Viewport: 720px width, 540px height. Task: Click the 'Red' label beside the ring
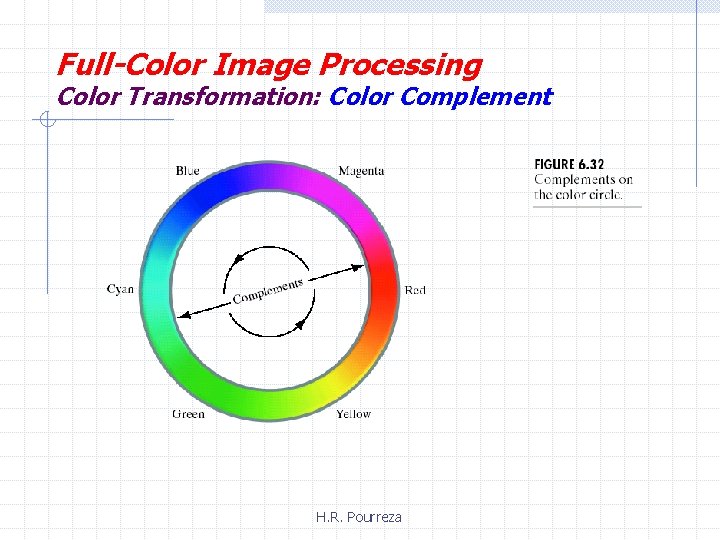click(x=415, y=290)
